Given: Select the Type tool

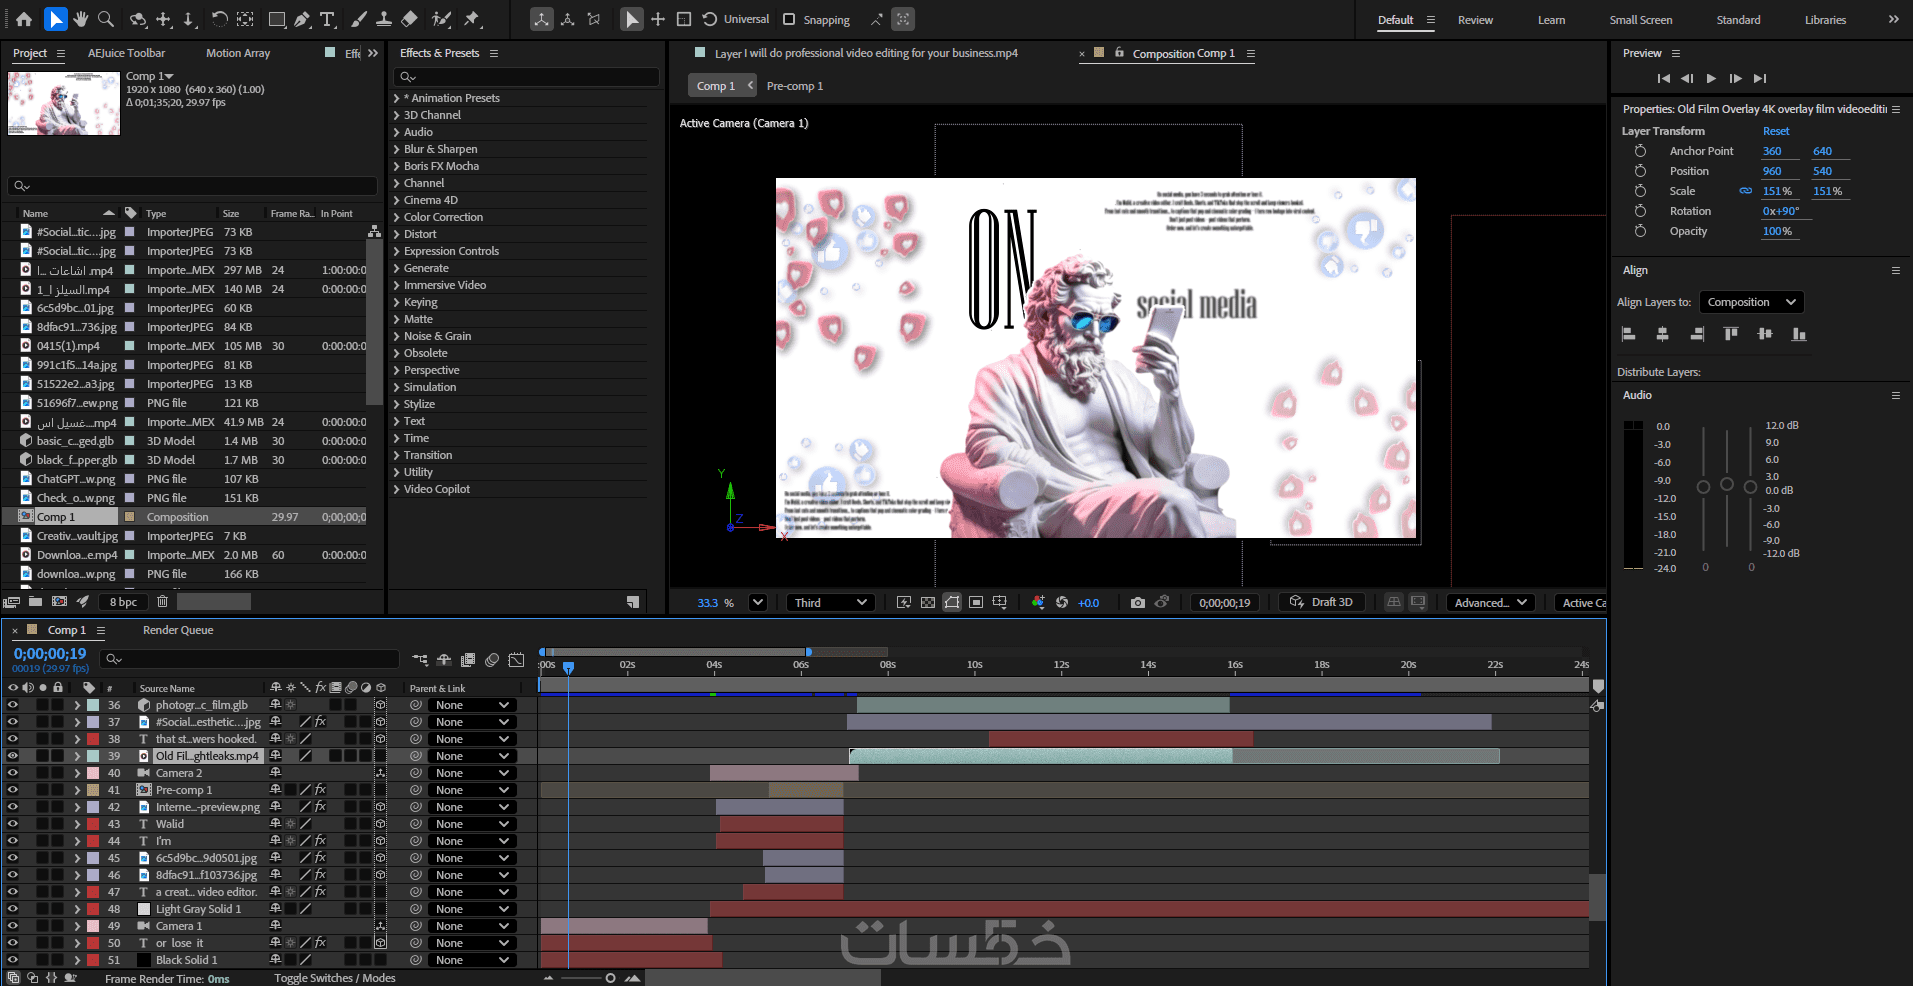Looking at the screenshot, I should tap(327, 19).
